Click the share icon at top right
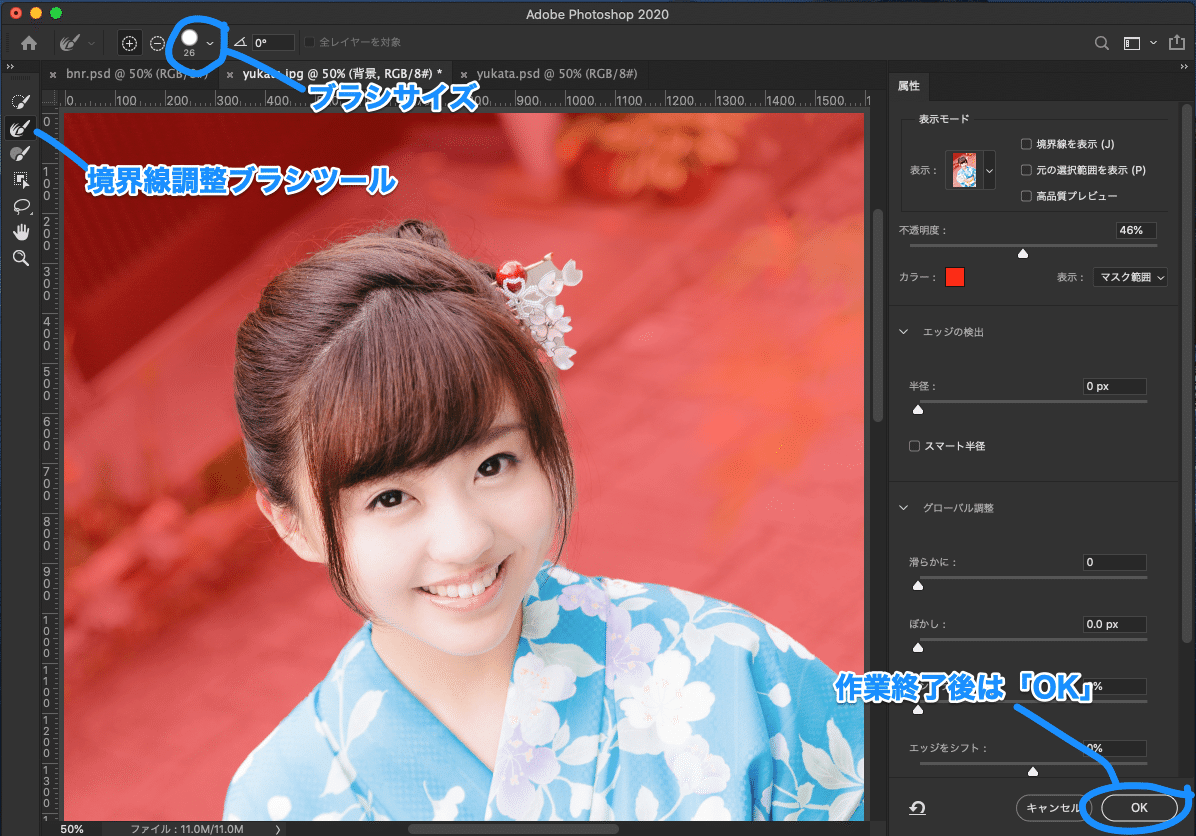 (1177, 43)
